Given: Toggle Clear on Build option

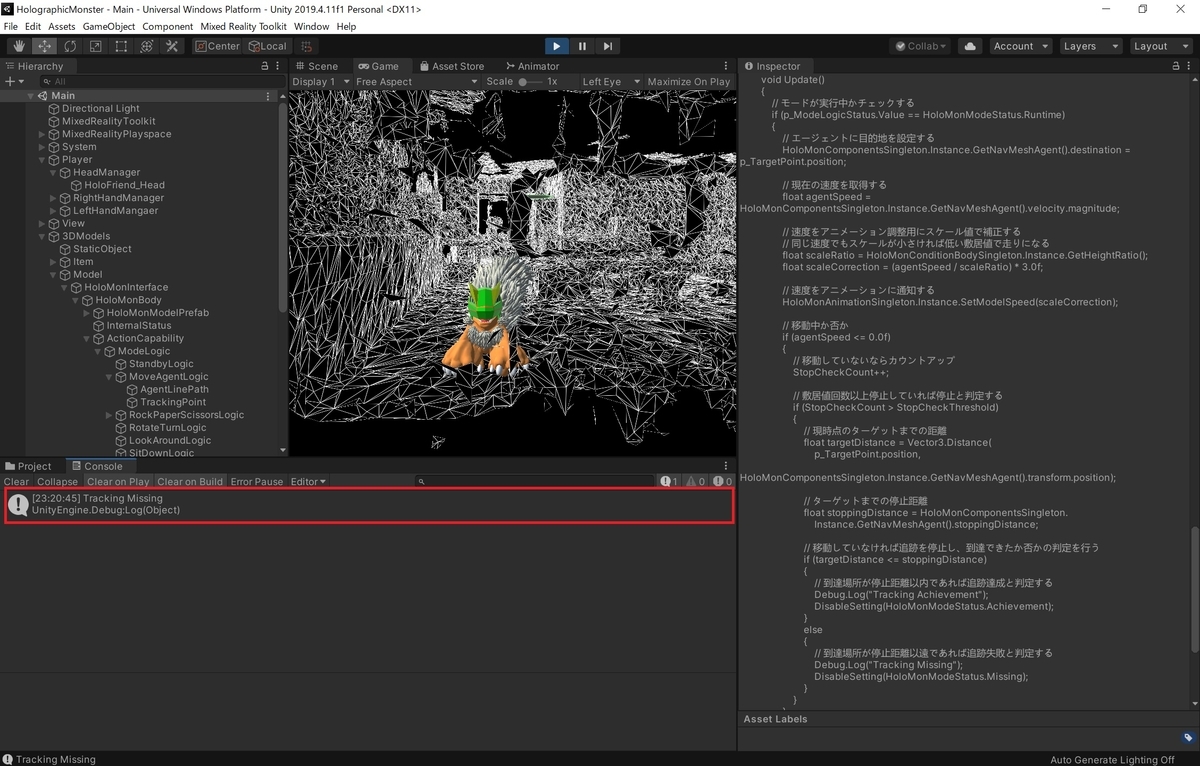Looking at the screenshot, I should pyautogui.click(x=190, y=482).
